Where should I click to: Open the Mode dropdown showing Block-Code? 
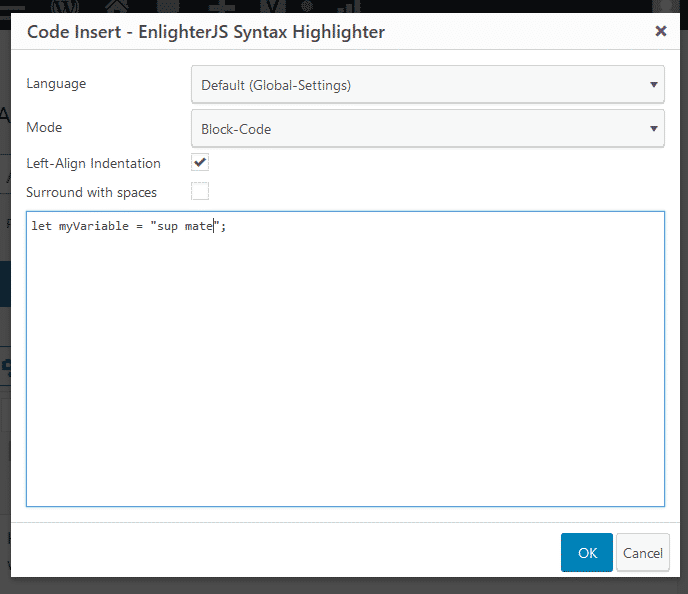428,129
